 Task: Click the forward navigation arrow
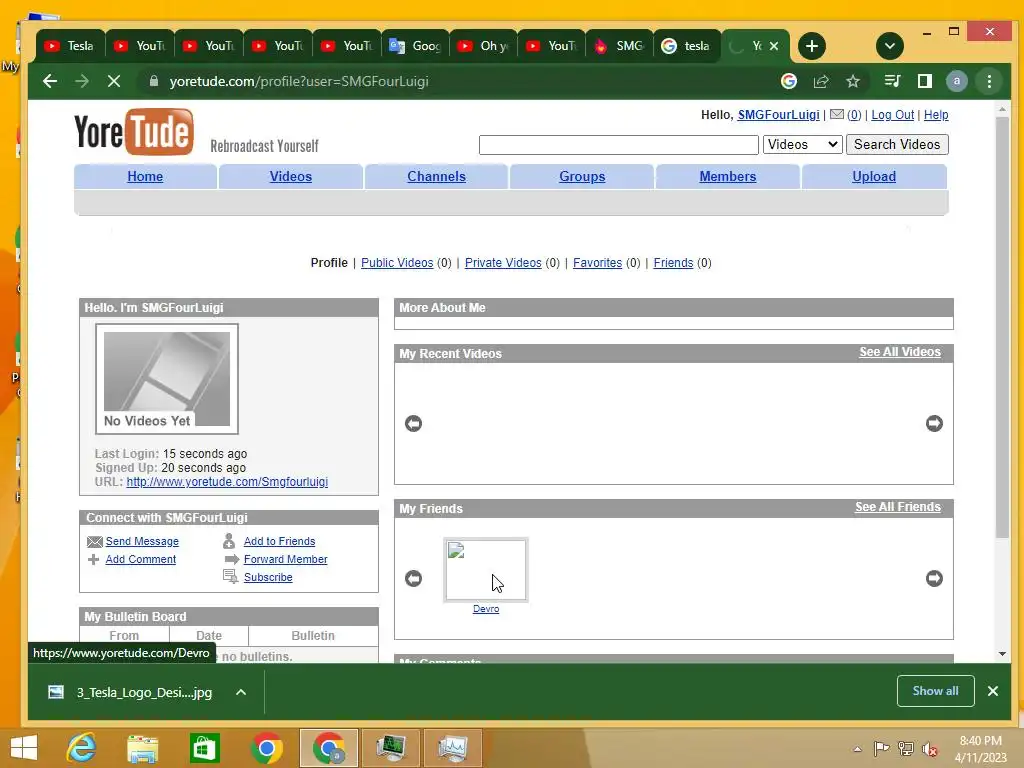click(82, 81)
